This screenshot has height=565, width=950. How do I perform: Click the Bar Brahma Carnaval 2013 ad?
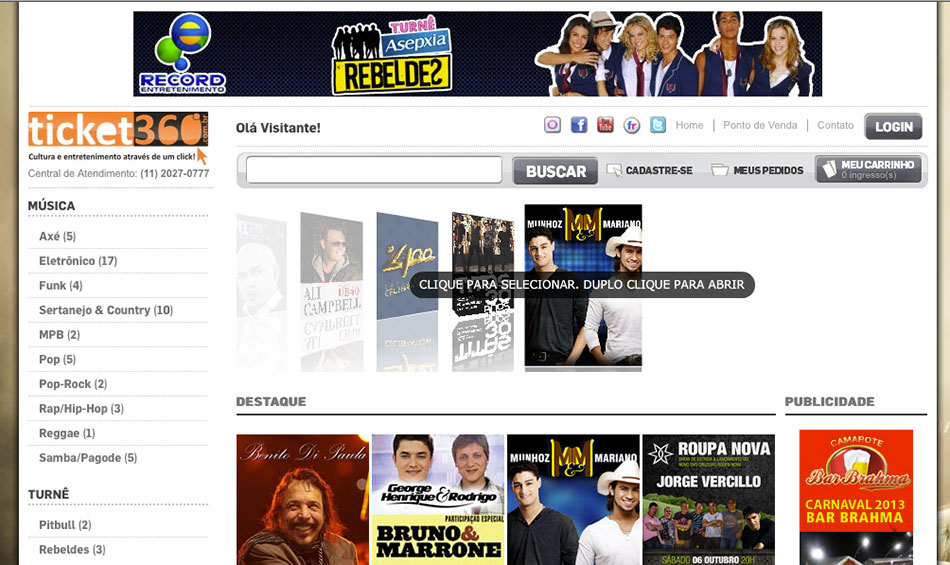[856, 497]
